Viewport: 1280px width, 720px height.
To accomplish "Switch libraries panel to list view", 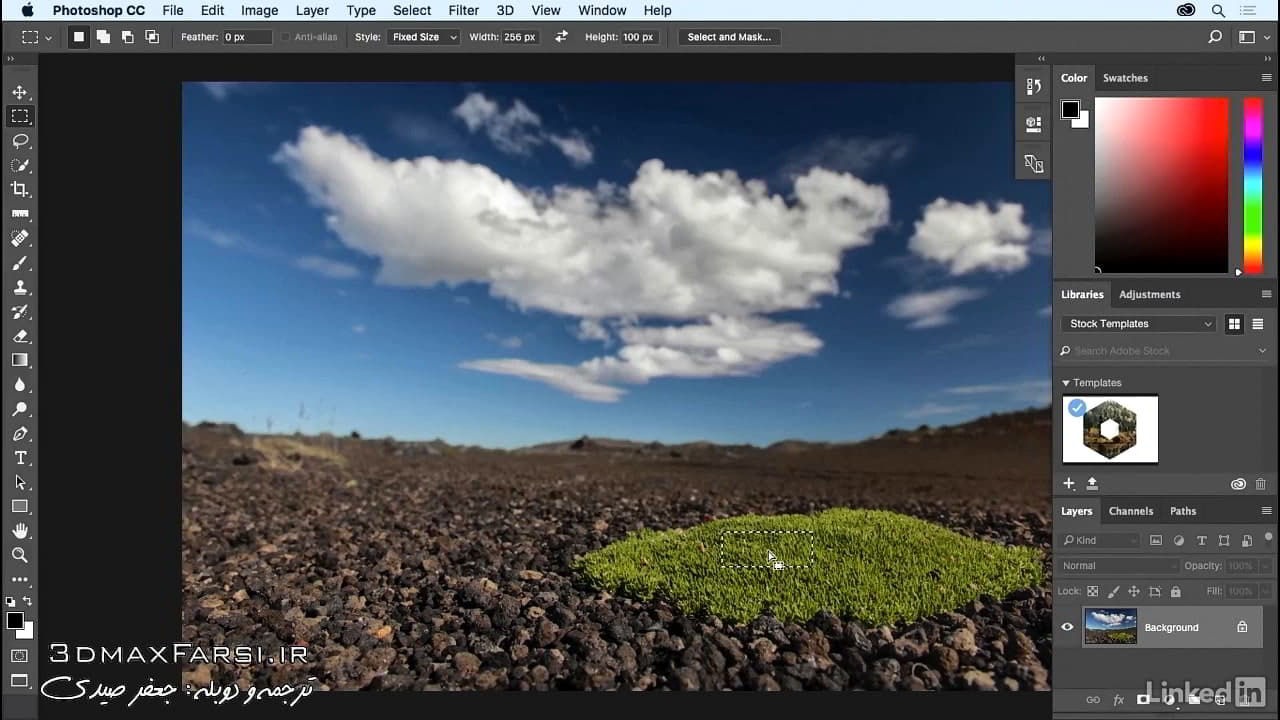I will point(1258,324).
